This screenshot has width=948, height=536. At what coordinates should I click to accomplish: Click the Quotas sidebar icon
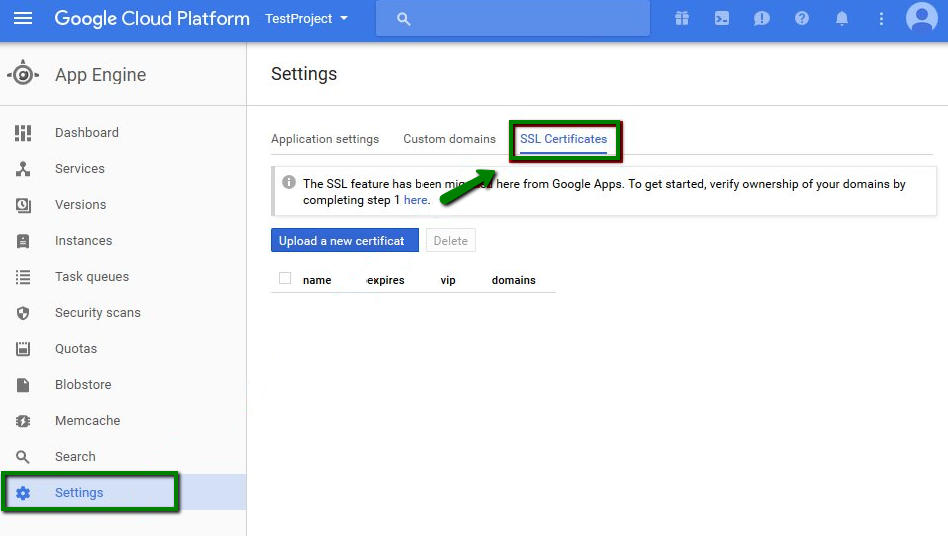(x=23, y=349)
